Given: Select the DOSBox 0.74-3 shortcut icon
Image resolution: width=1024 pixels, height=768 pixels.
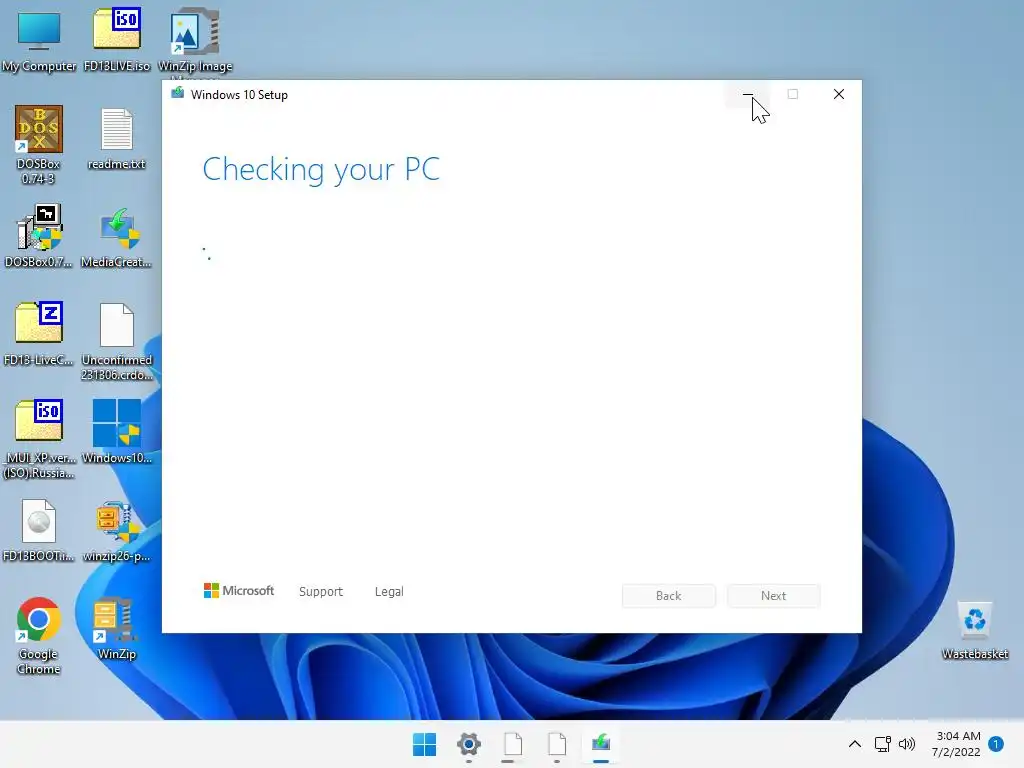Looking at the screenshot, I should (x=39, y=145).
